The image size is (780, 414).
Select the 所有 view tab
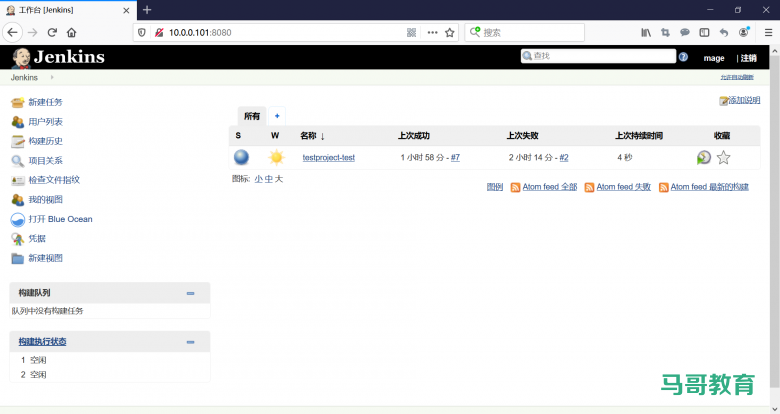[252, 116]
